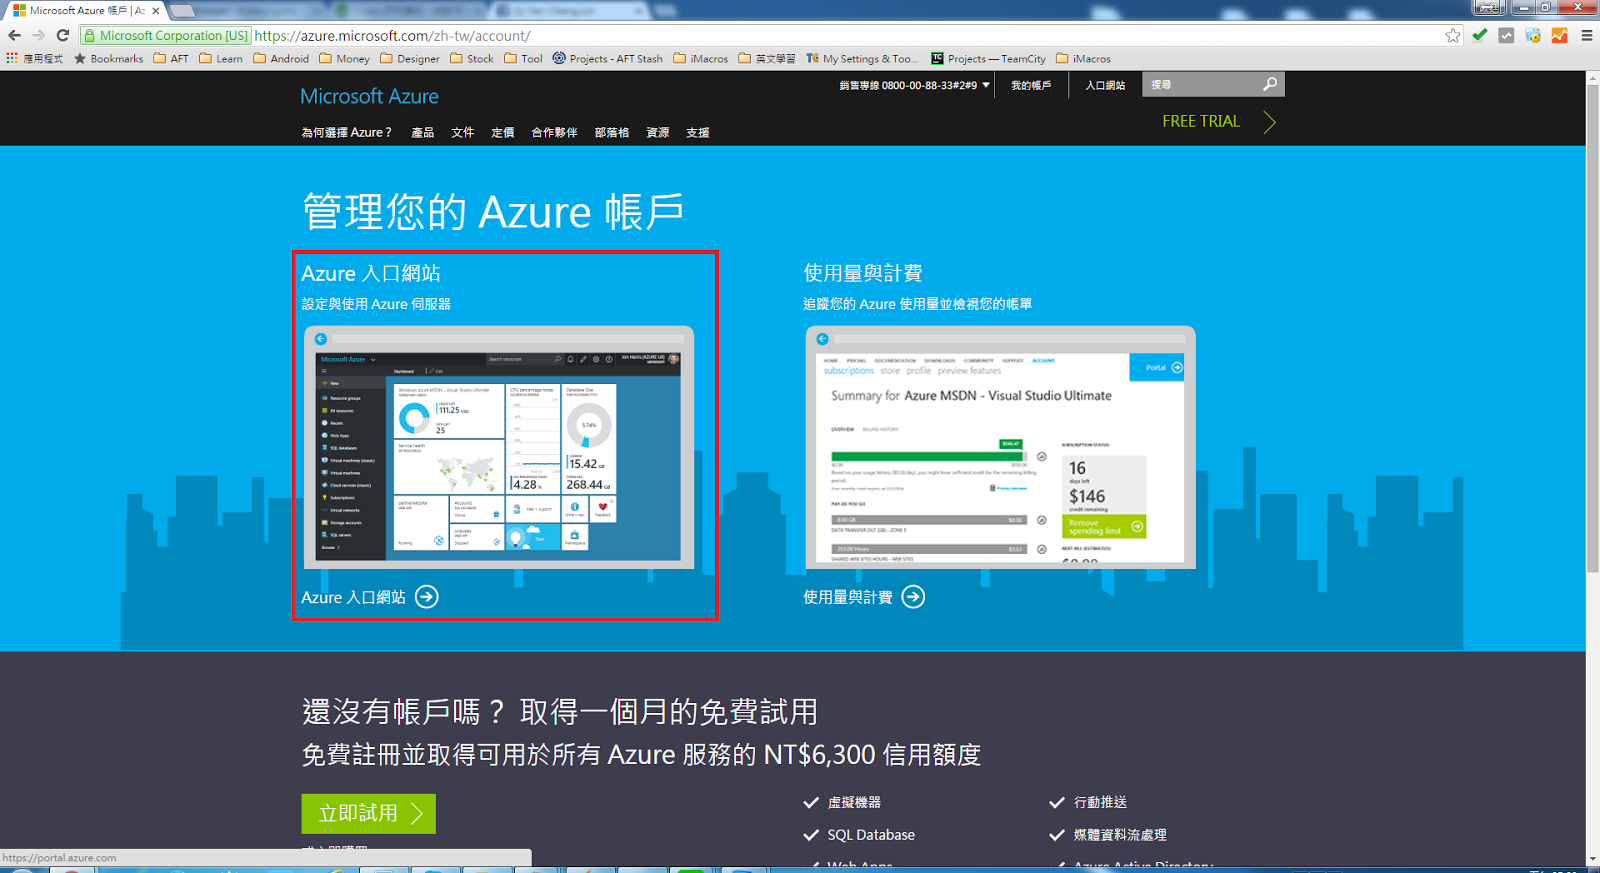Click the vertical scrollbar up arrow
The height and width of the screenshot is (873, 1600).
coord(1593,77)
